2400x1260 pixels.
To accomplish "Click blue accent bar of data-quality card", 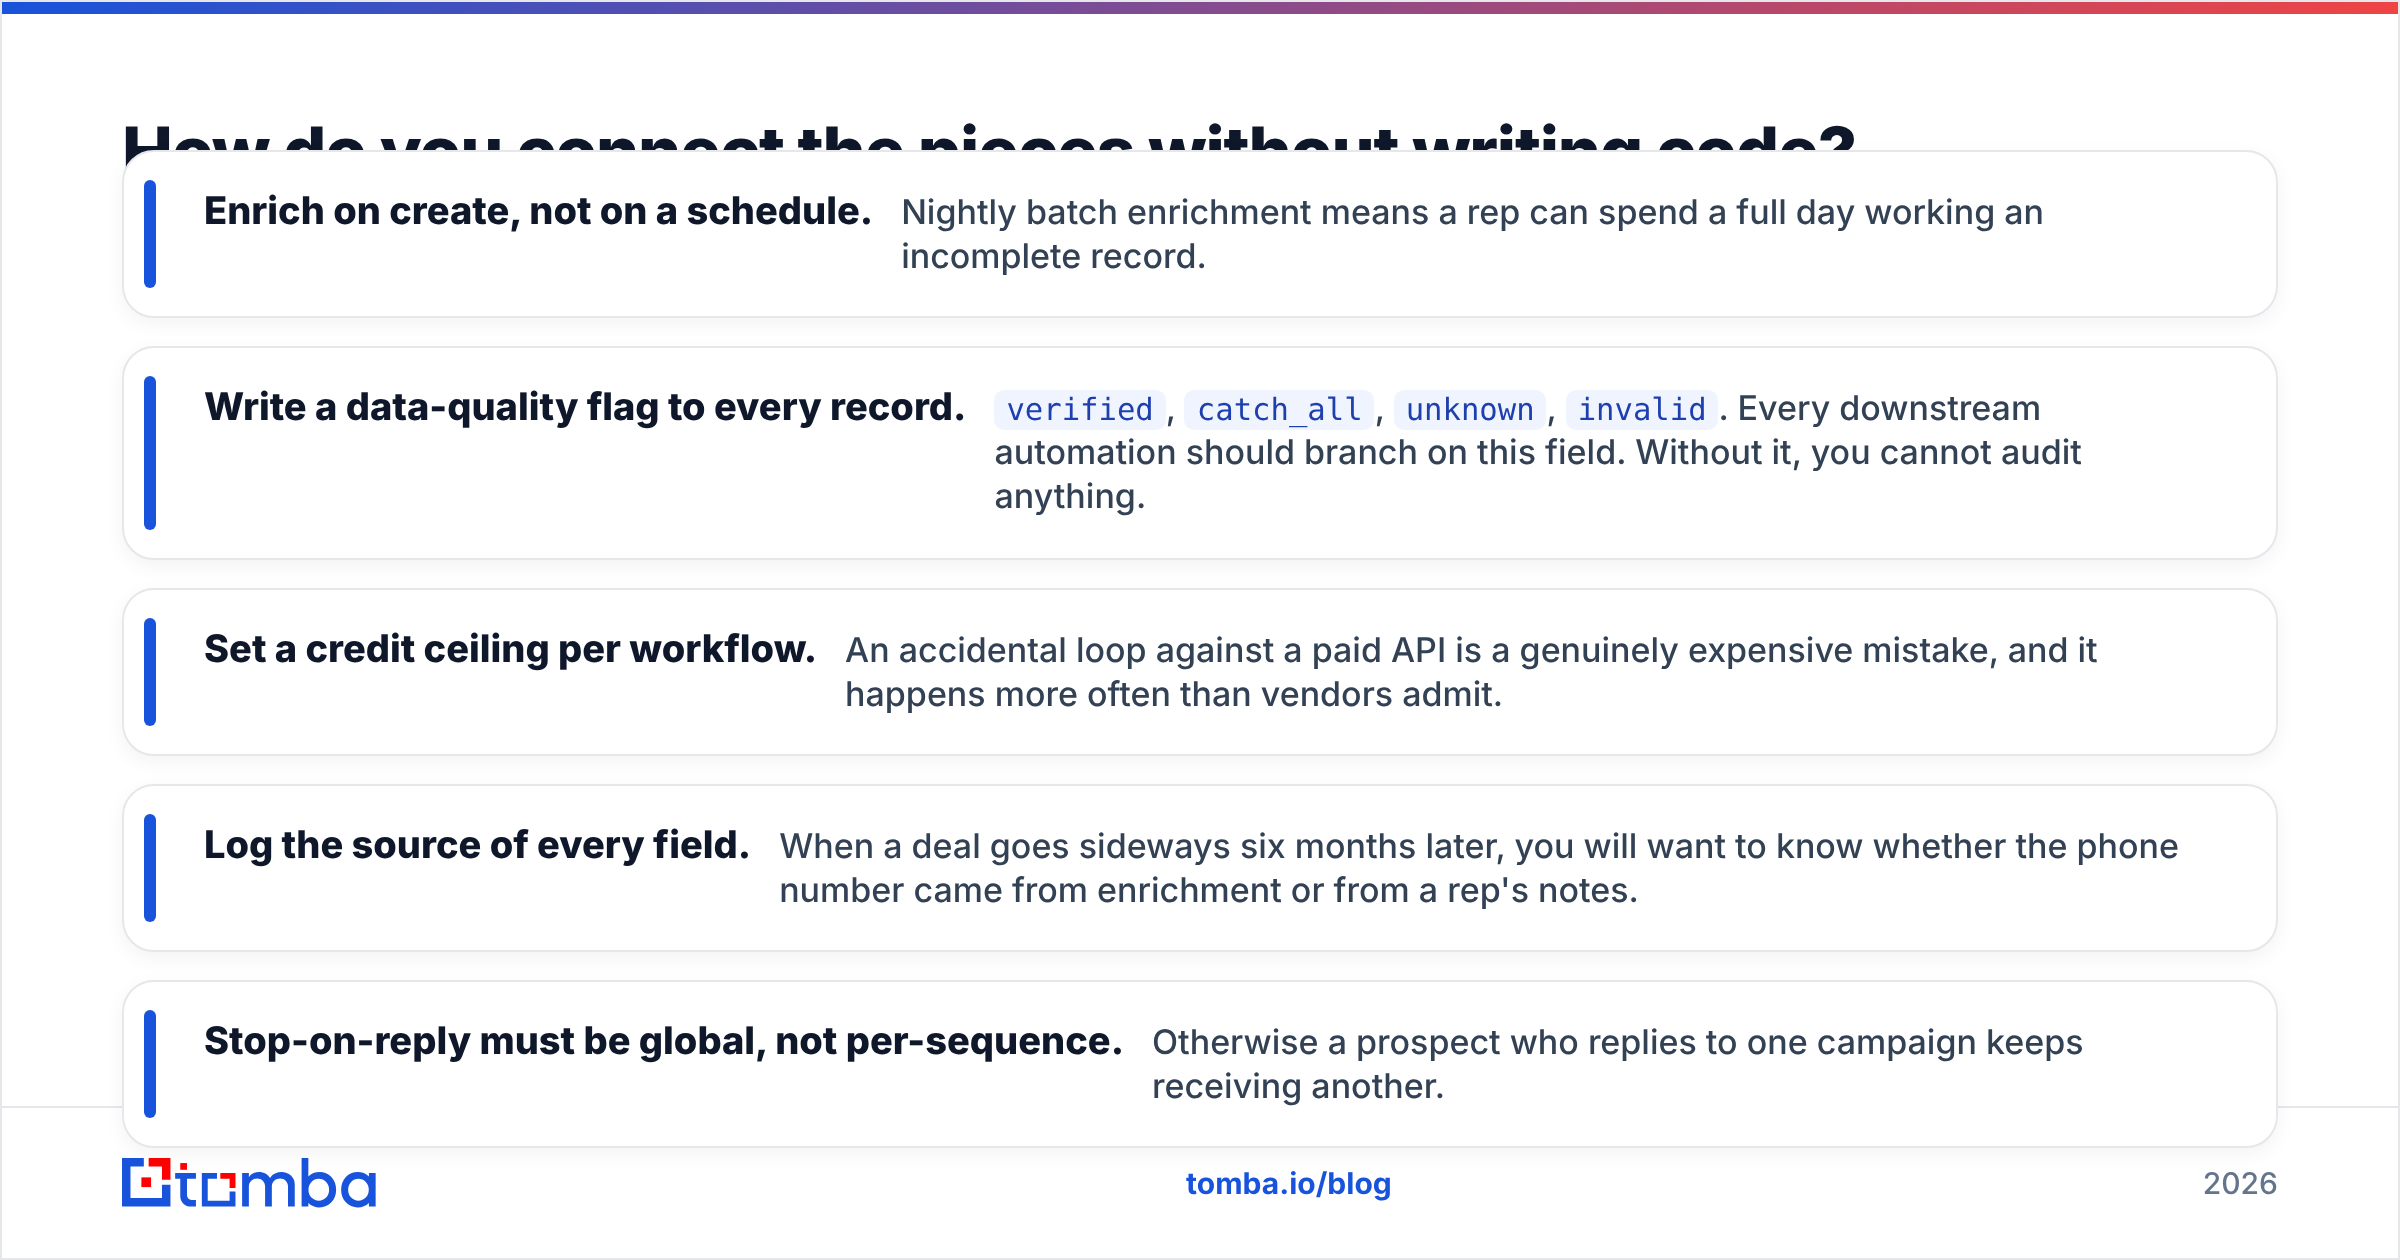I will (x=150, y=453).
